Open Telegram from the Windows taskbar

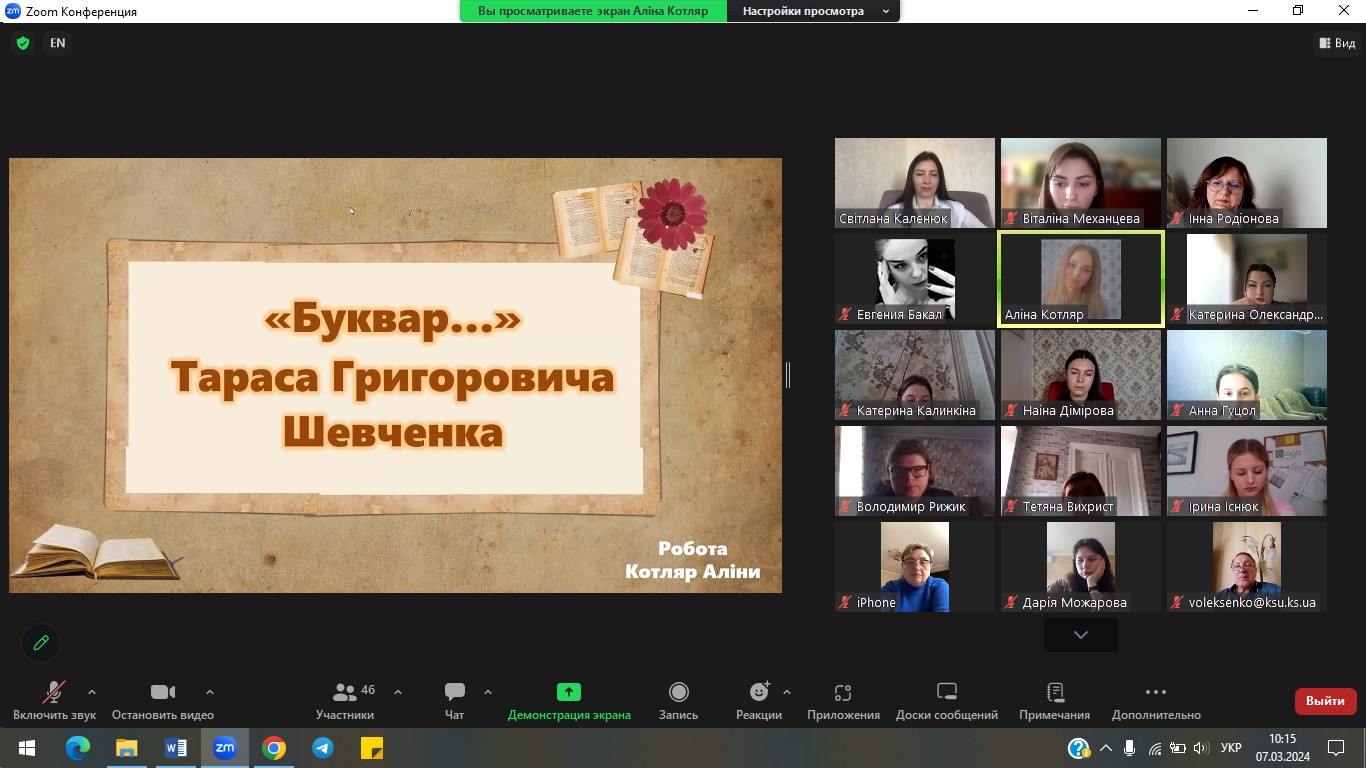pyautogui.click(x=322, y=748)
